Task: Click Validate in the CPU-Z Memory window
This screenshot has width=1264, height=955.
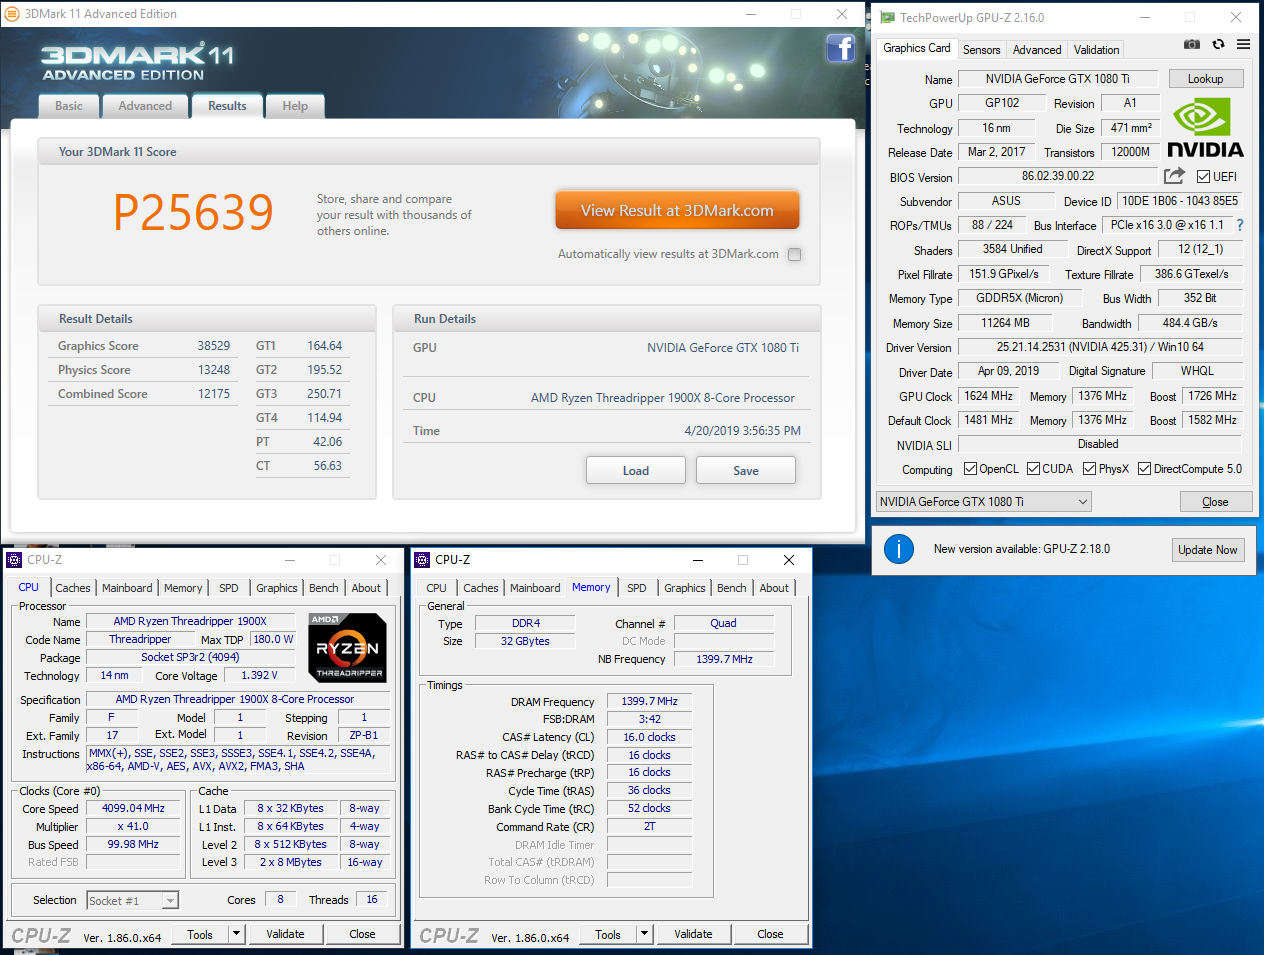Action: point(693,934)
